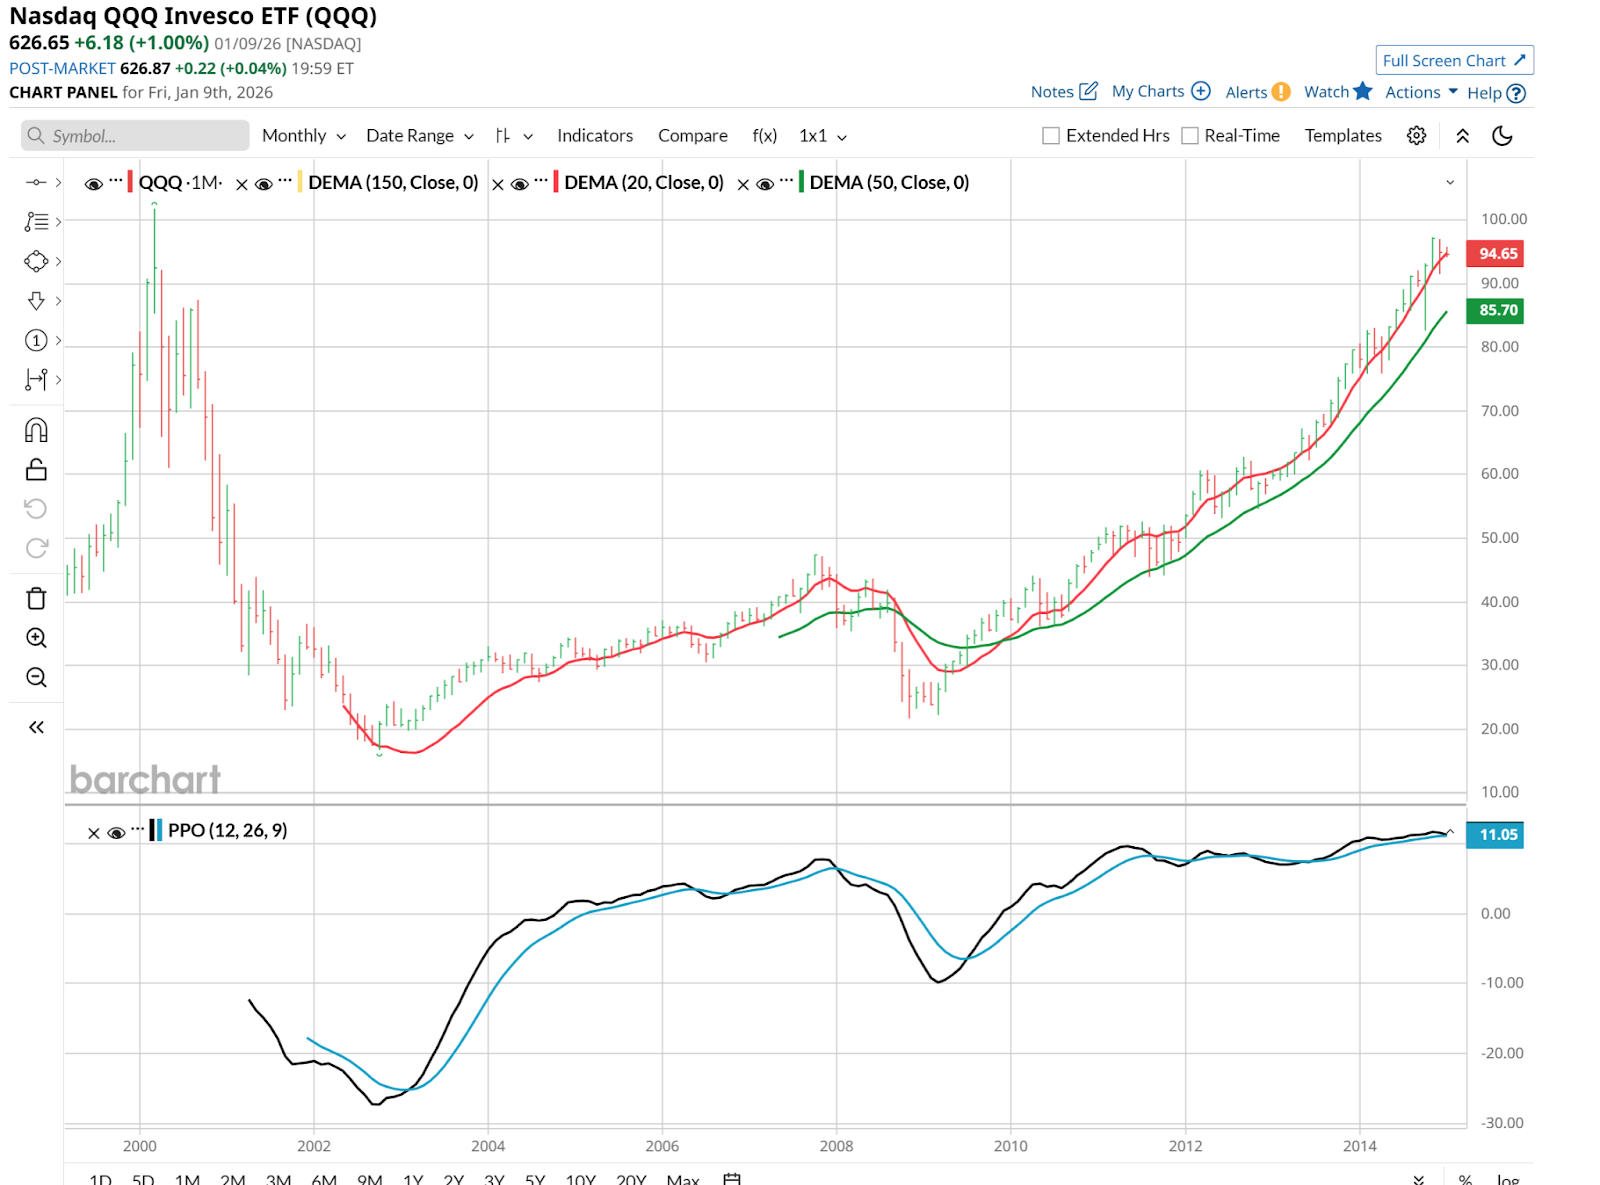The image size is (1600, 1185).
Task: Open chart settings gear icon
Action: point(1416,136)
